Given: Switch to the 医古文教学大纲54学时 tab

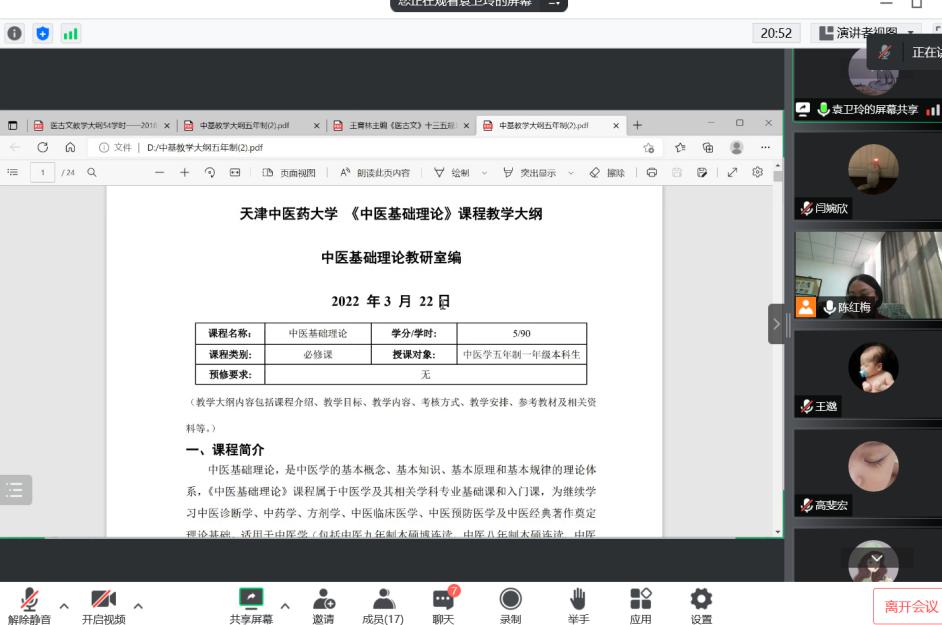Looking at the screenshot, I should (100, 125).
